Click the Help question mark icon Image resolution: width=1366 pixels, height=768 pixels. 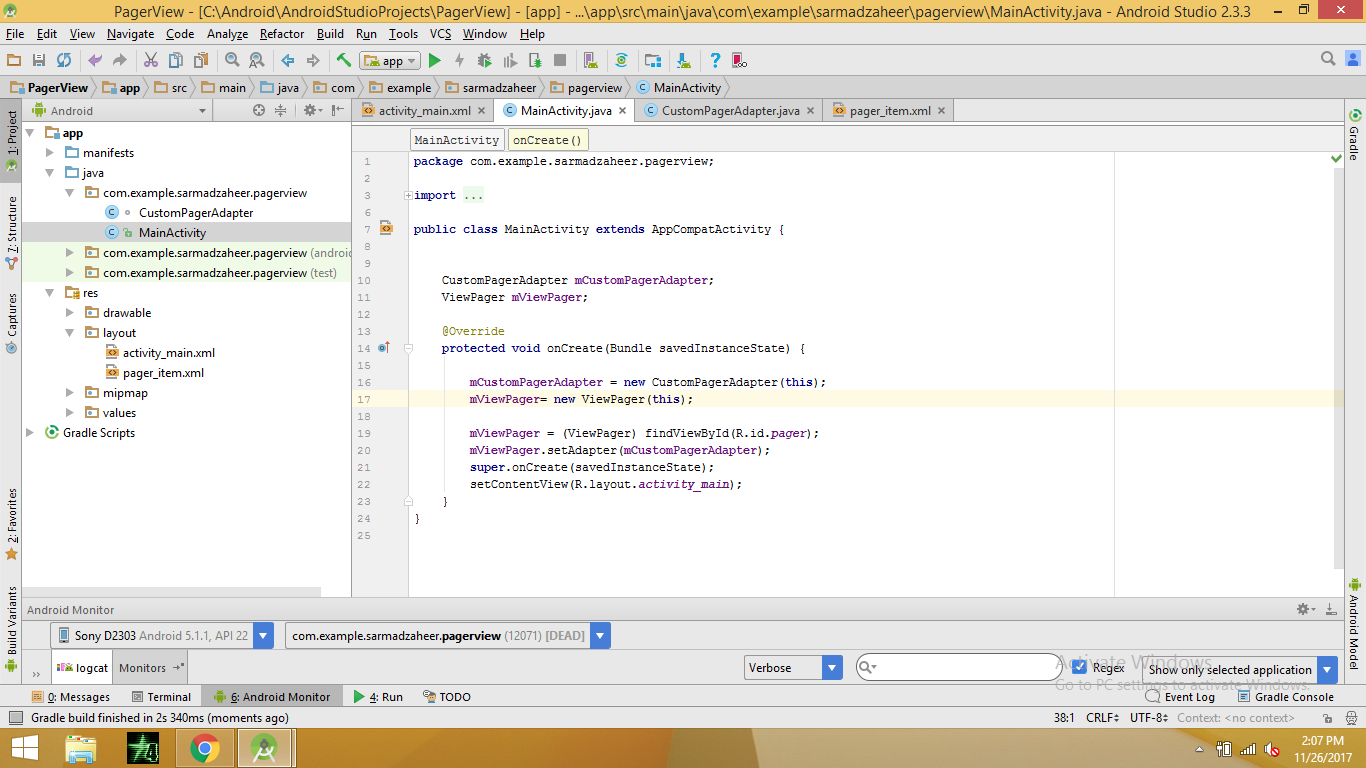click(x=715, y=61)
